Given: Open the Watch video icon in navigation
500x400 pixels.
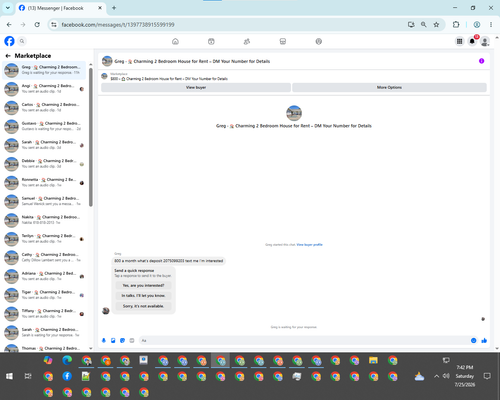Looking at the screenshot, I should [211, 41].
